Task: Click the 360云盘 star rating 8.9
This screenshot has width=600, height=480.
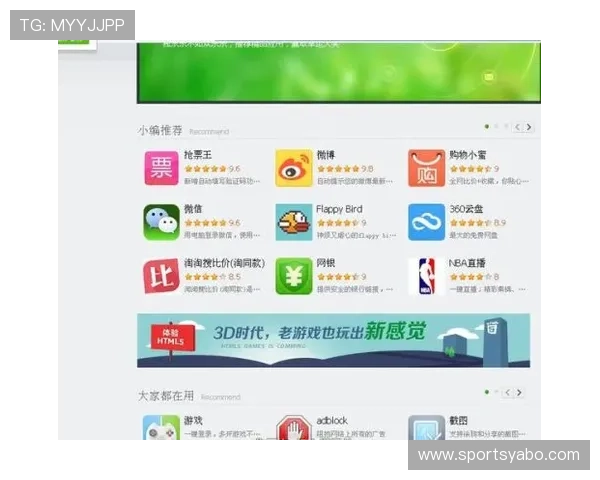Action: (x=478, y=223)
